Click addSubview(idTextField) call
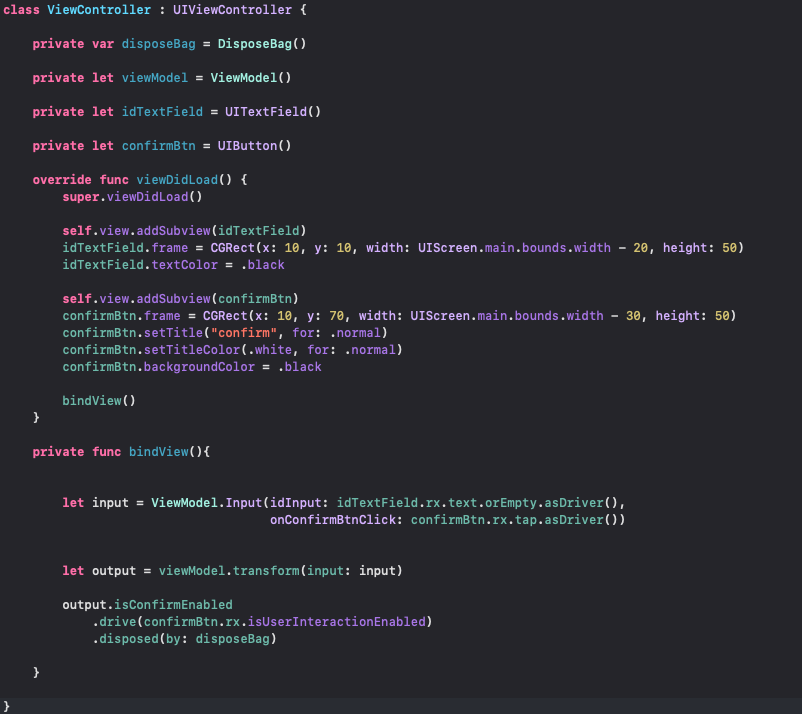This screenshot has width=802, height=714. pyautogui.click(x=221, y=231)
